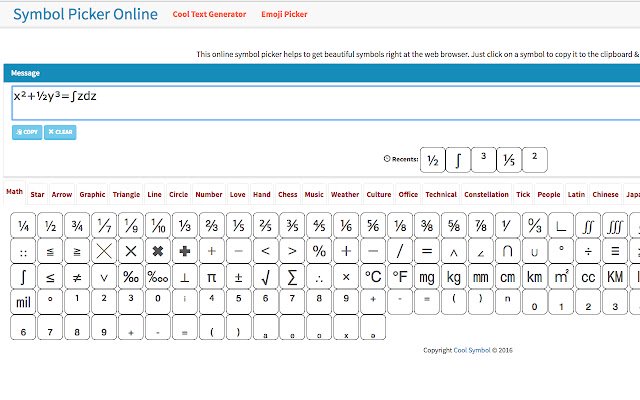Open the Emoji Picker link
This screenshot has width=640, height=400.
pyautogui.click(x=284, y=14)
